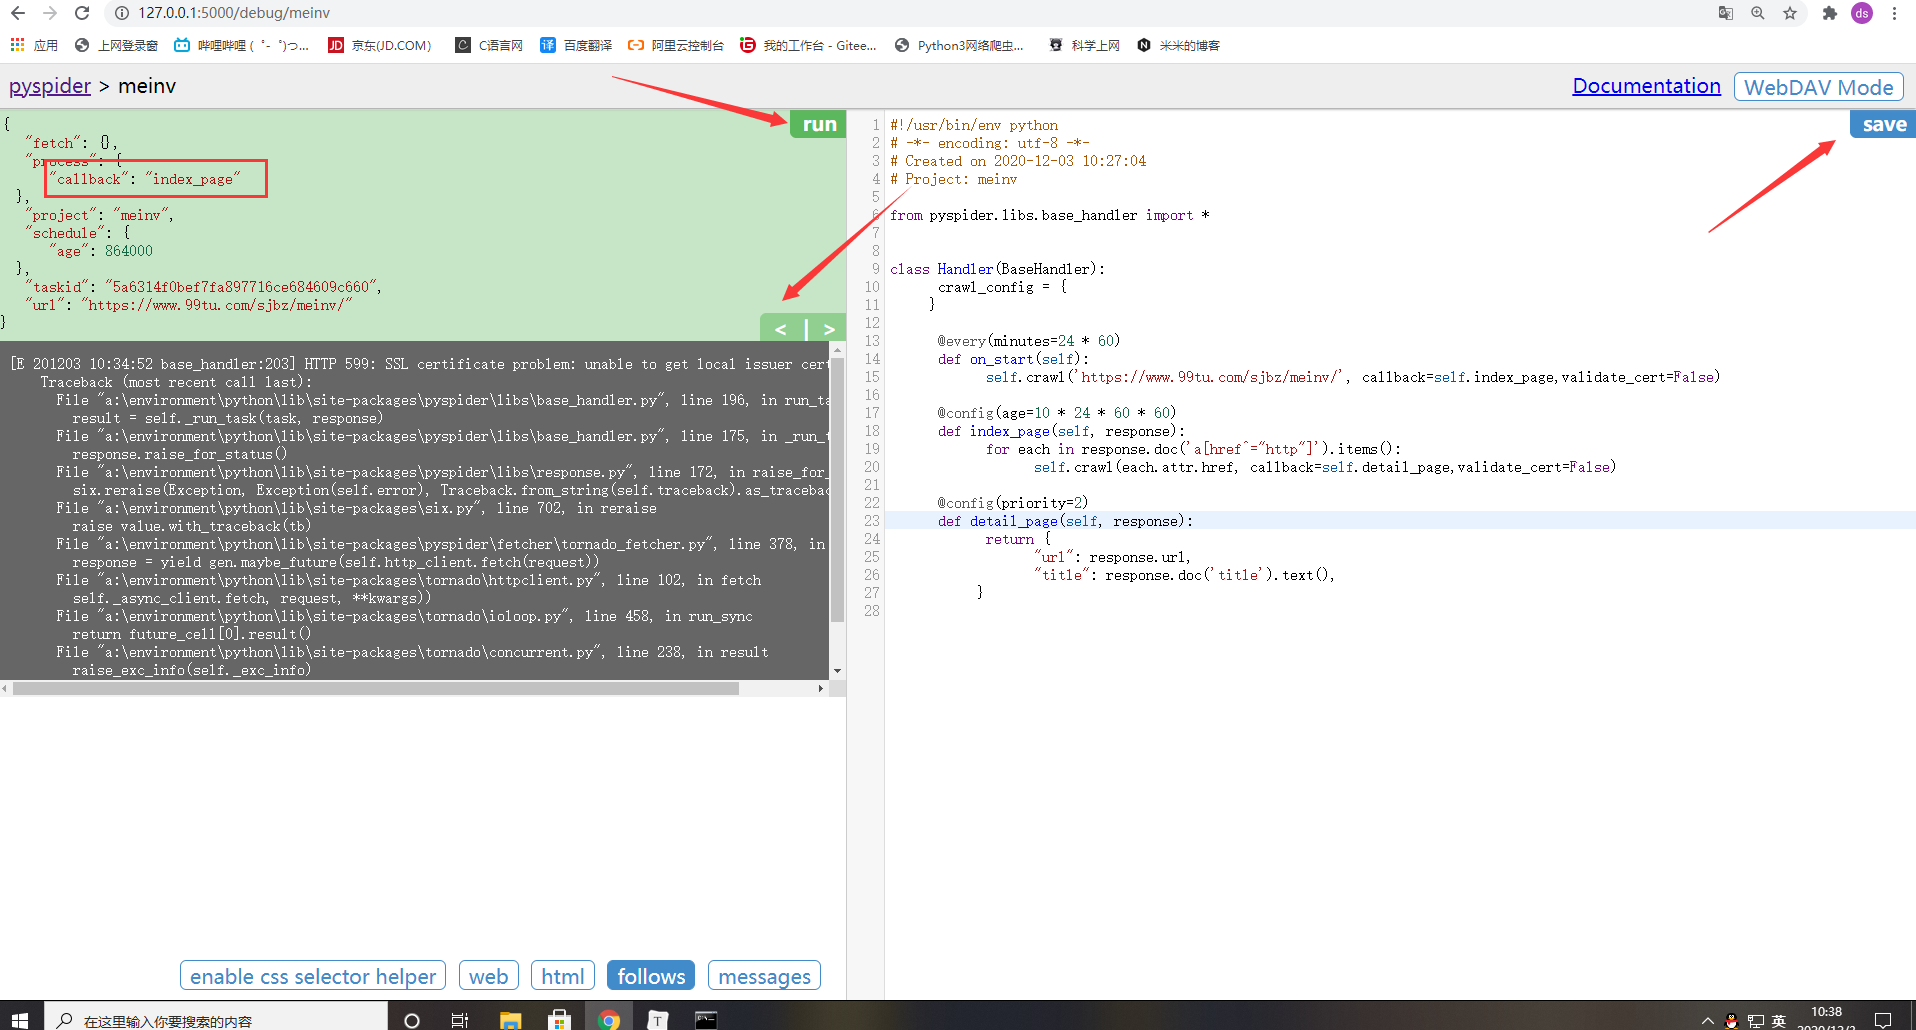Open the Python3网络爬虫 bookmark
This screenshot has height=1030, width=1916.
(x=959, y=45)
